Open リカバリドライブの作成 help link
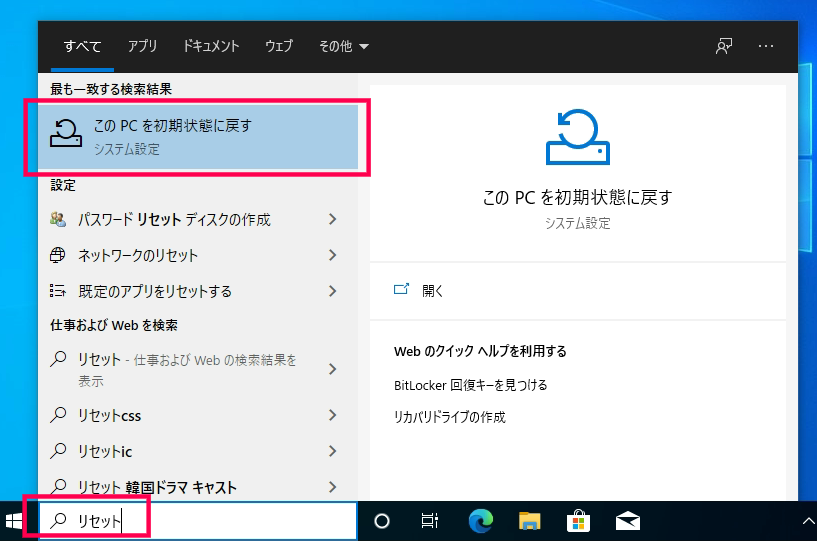The height and width of the screenshot is (541, 817). point(450,417)
